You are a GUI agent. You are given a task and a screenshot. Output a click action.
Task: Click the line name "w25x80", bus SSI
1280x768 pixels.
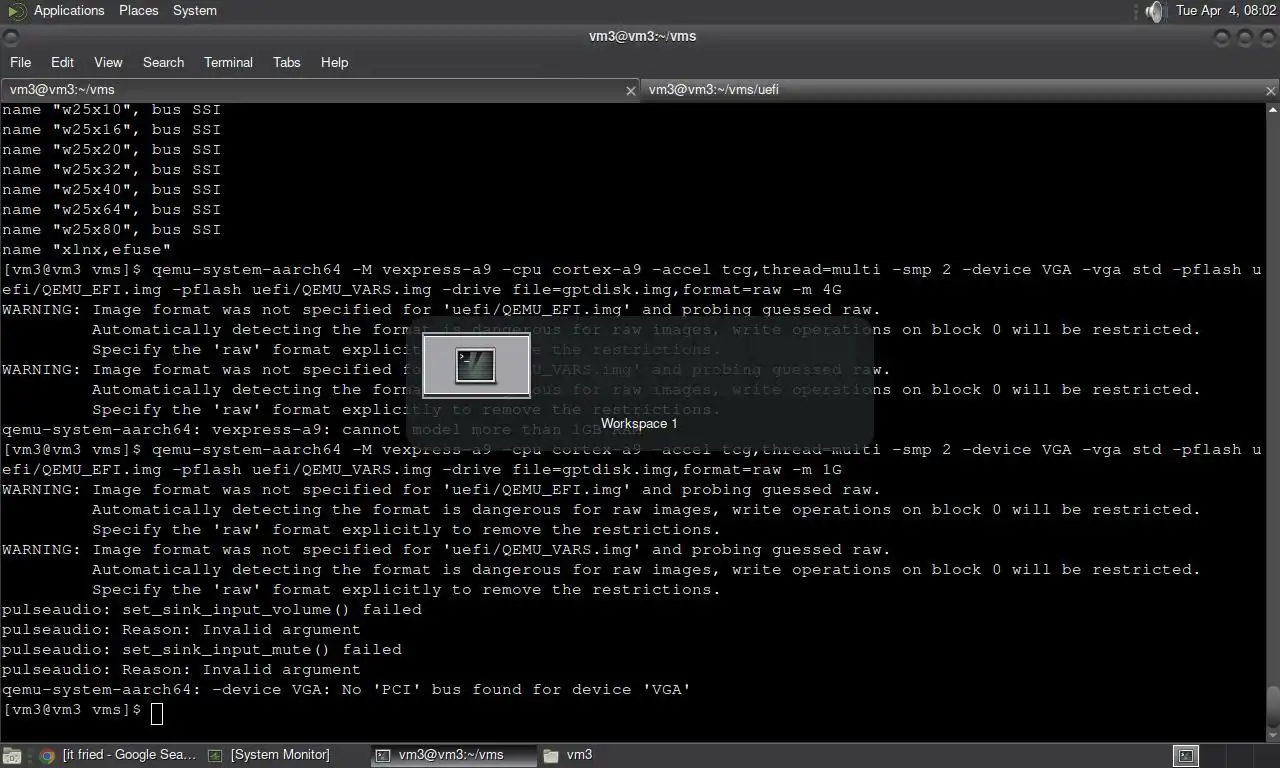111,230
